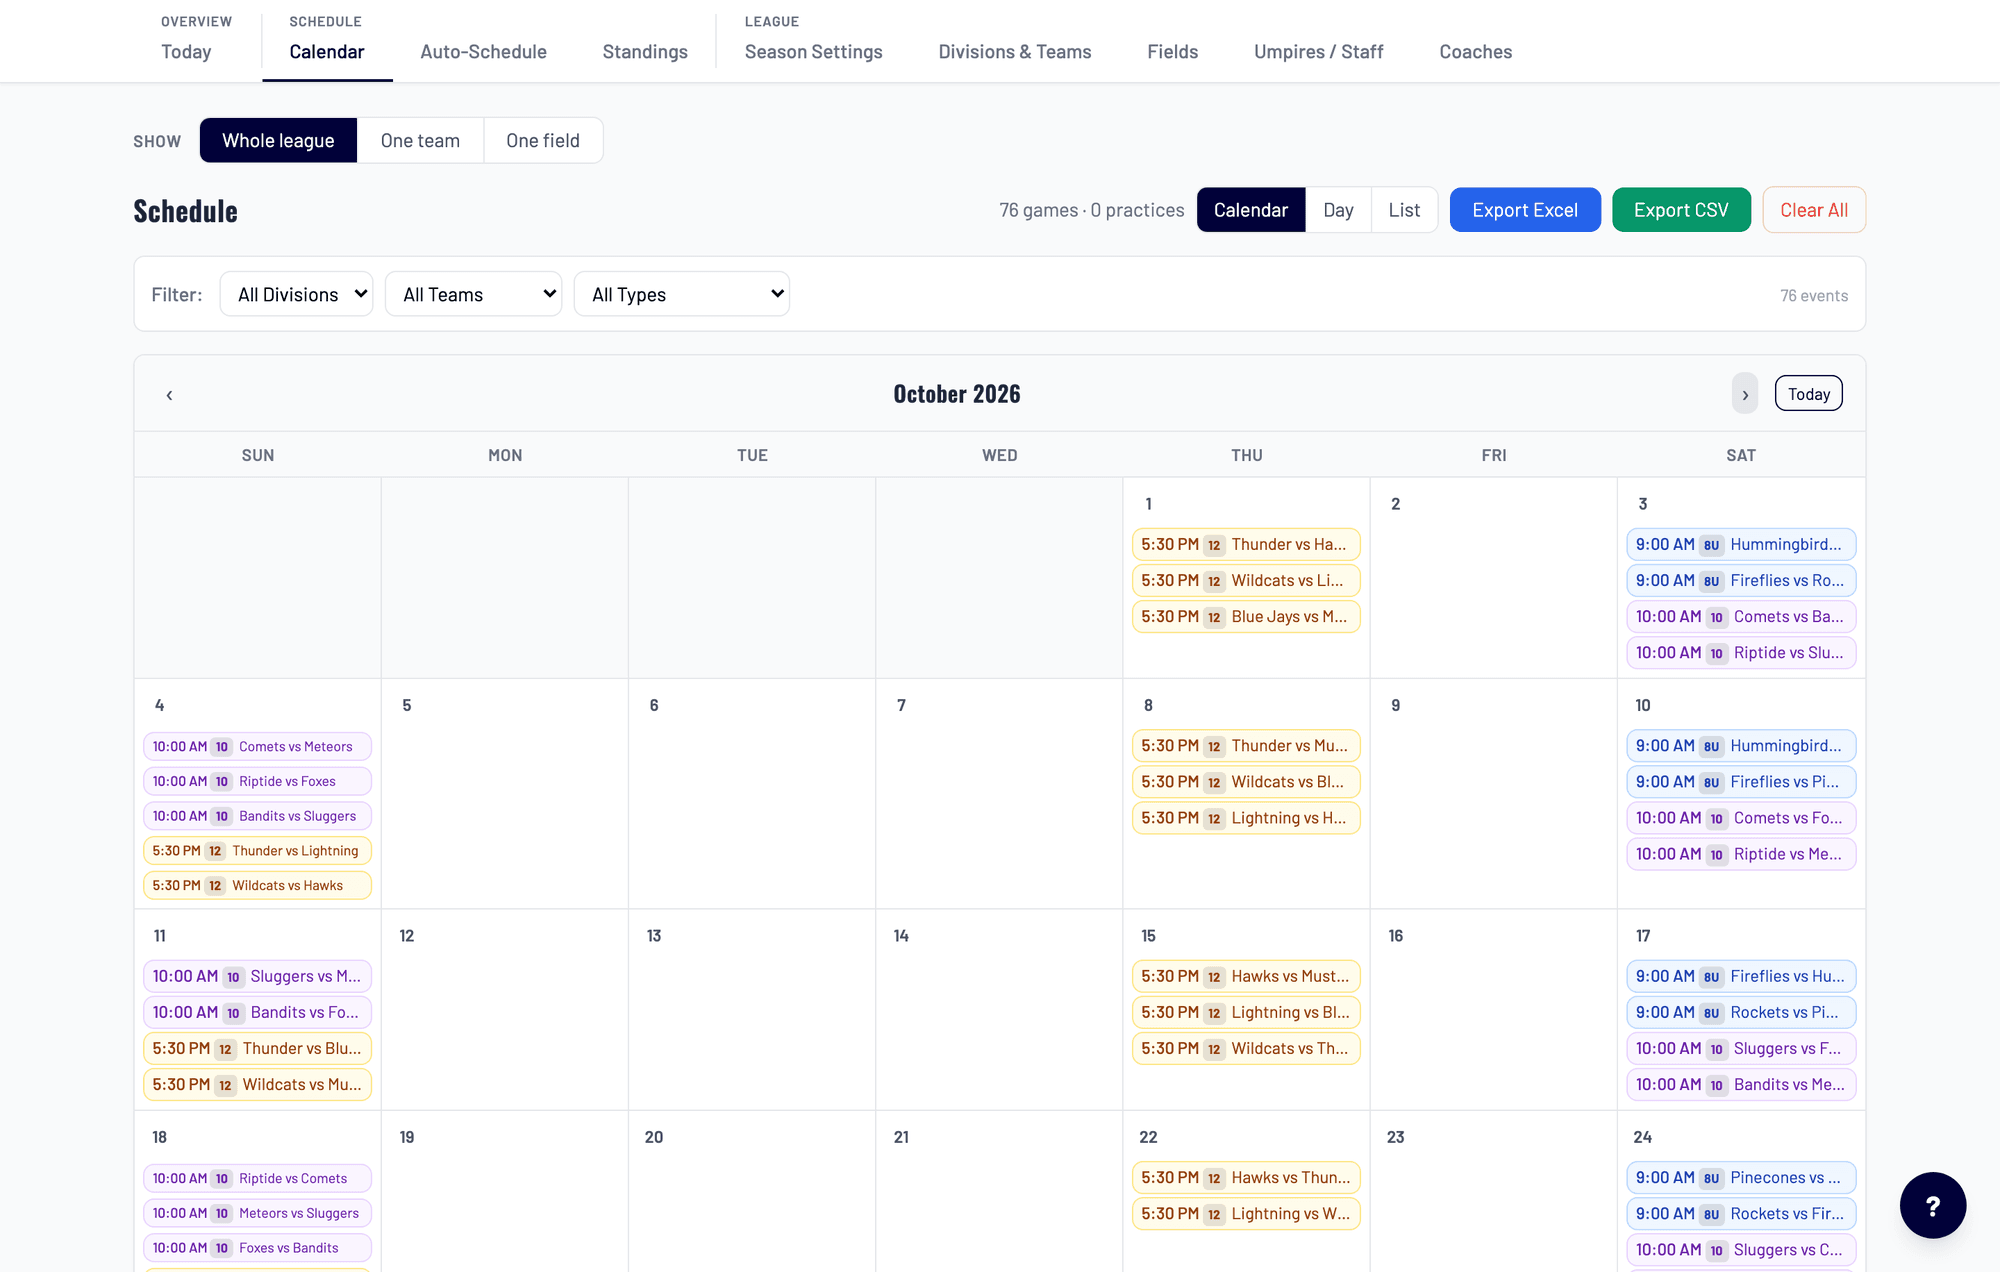Open the Umpires / Staff tab
This screenshot has height=1272, width=2000.
pos(1318,52)
